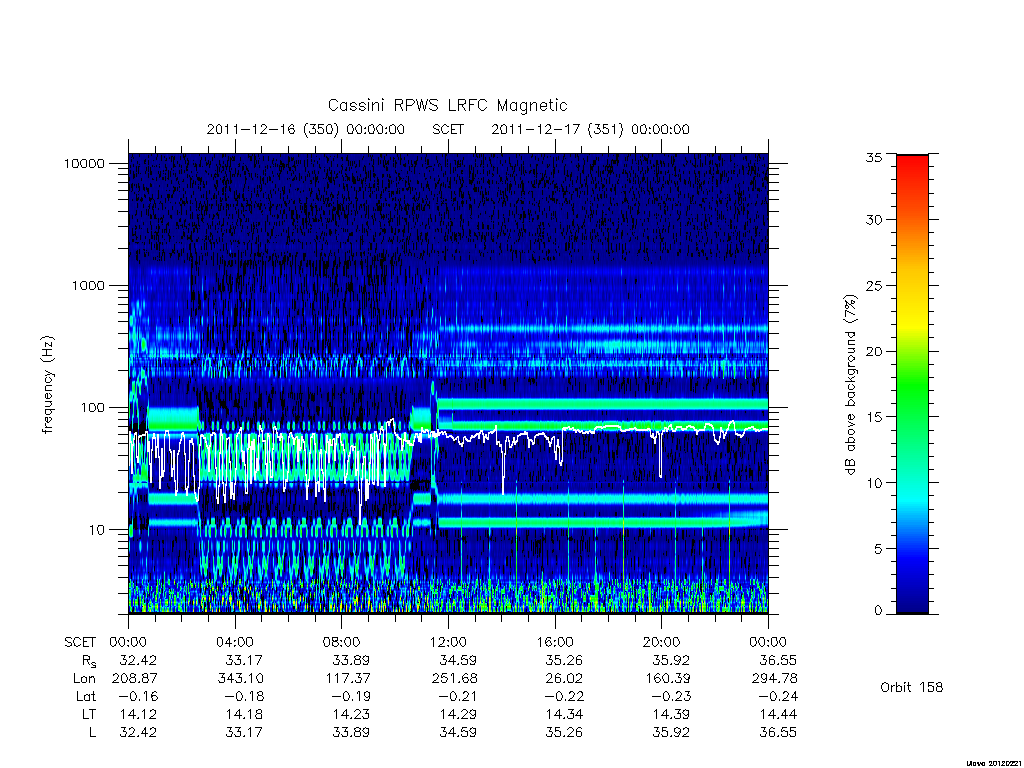Click the 'Orbit 158' label
This screenshot has width=1024, height=768.
point(912,687)
